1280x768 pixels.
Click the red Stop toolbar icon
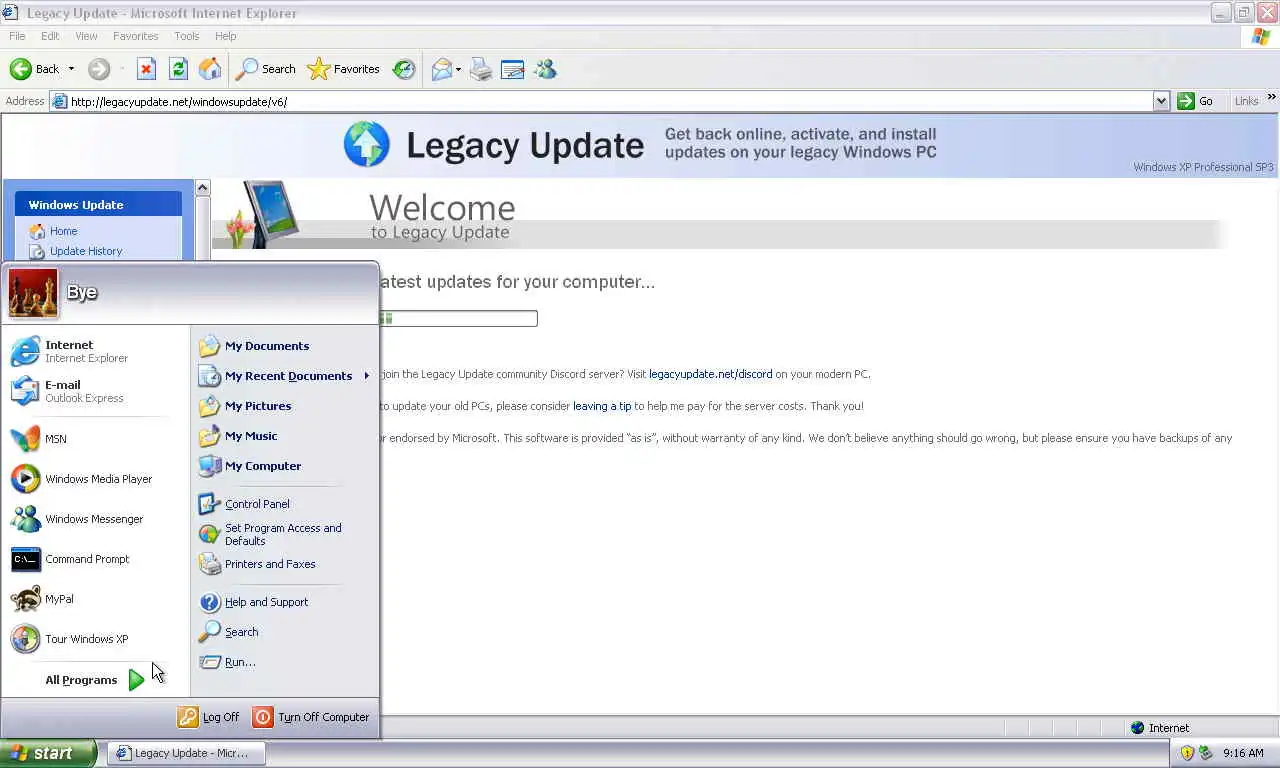click(146, 69)
